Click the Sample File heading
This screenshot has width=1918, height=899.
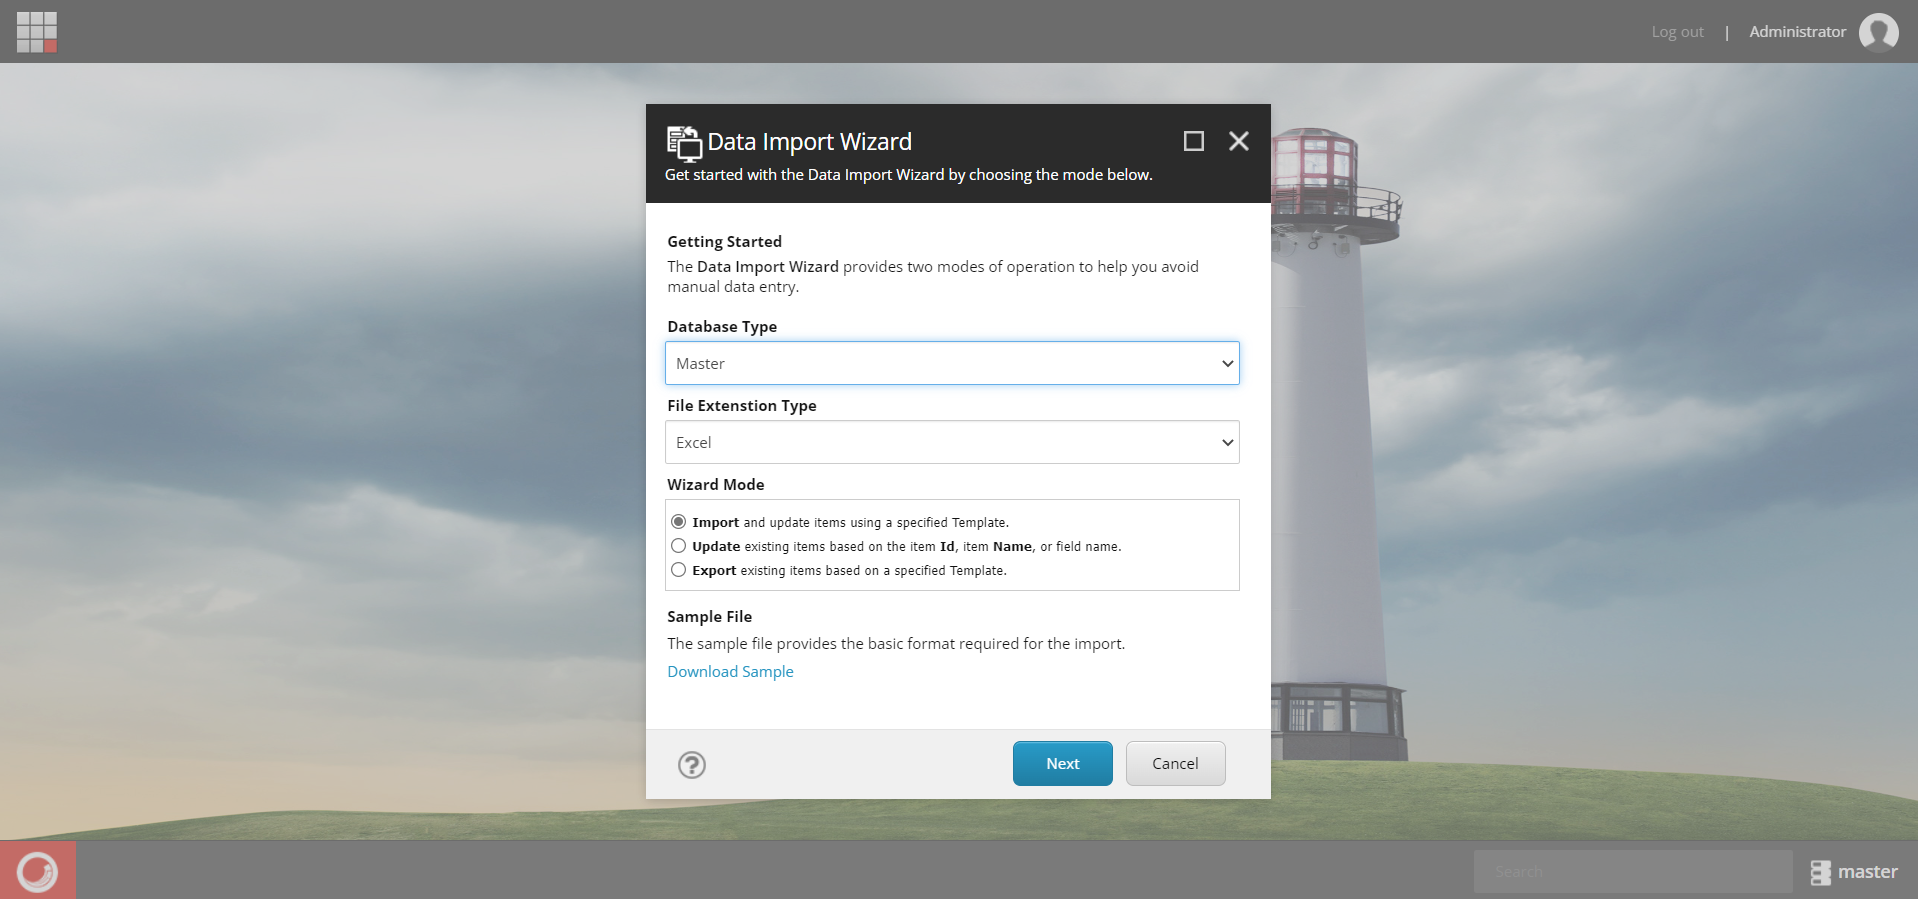click(709, 617)
